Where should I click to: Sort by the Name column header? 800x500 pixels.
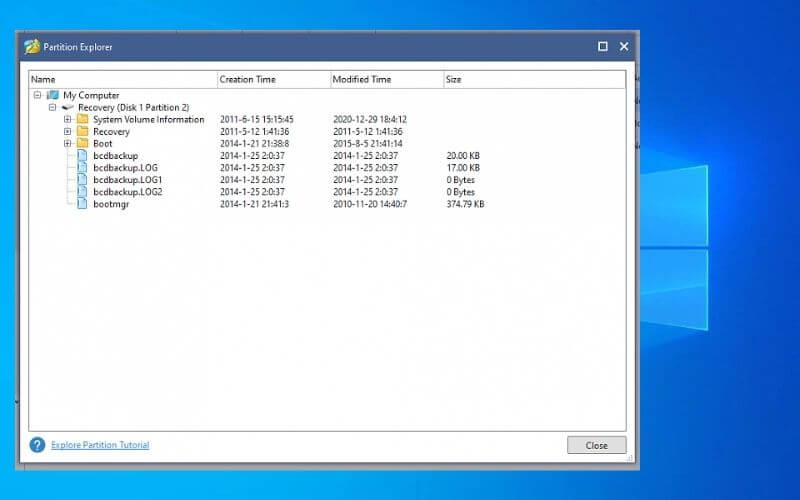point(122,79)
